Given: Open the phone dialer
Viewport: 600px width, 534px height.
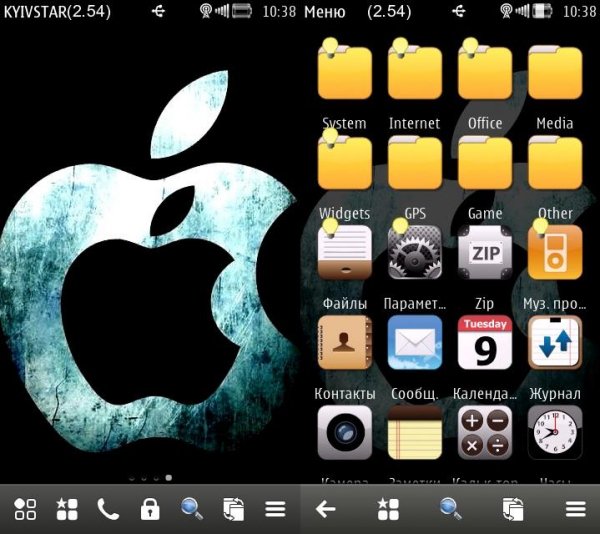Looking at the screenshot, I should (108, 509).
